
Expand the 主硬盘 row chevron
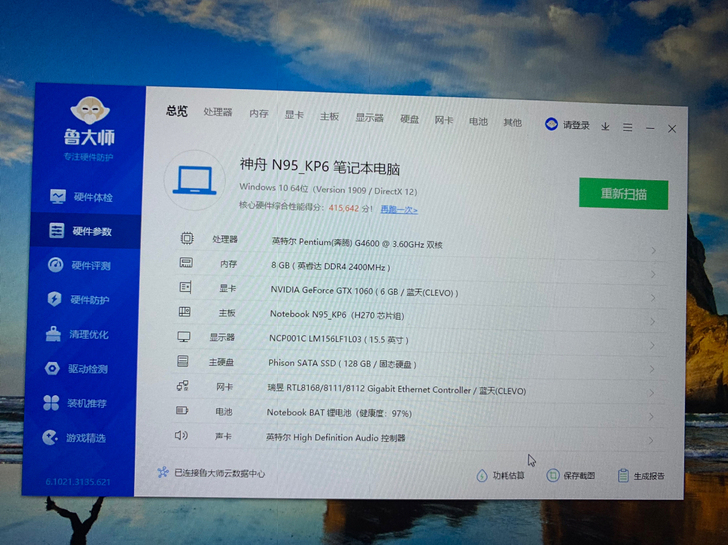[x=652, y=370]
